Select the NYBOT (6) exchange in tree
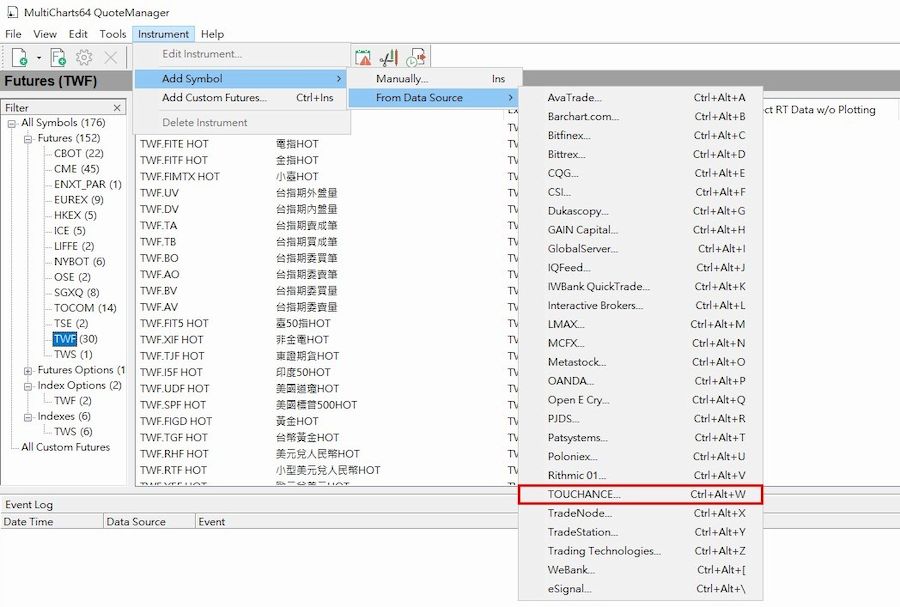 point(80,262)
